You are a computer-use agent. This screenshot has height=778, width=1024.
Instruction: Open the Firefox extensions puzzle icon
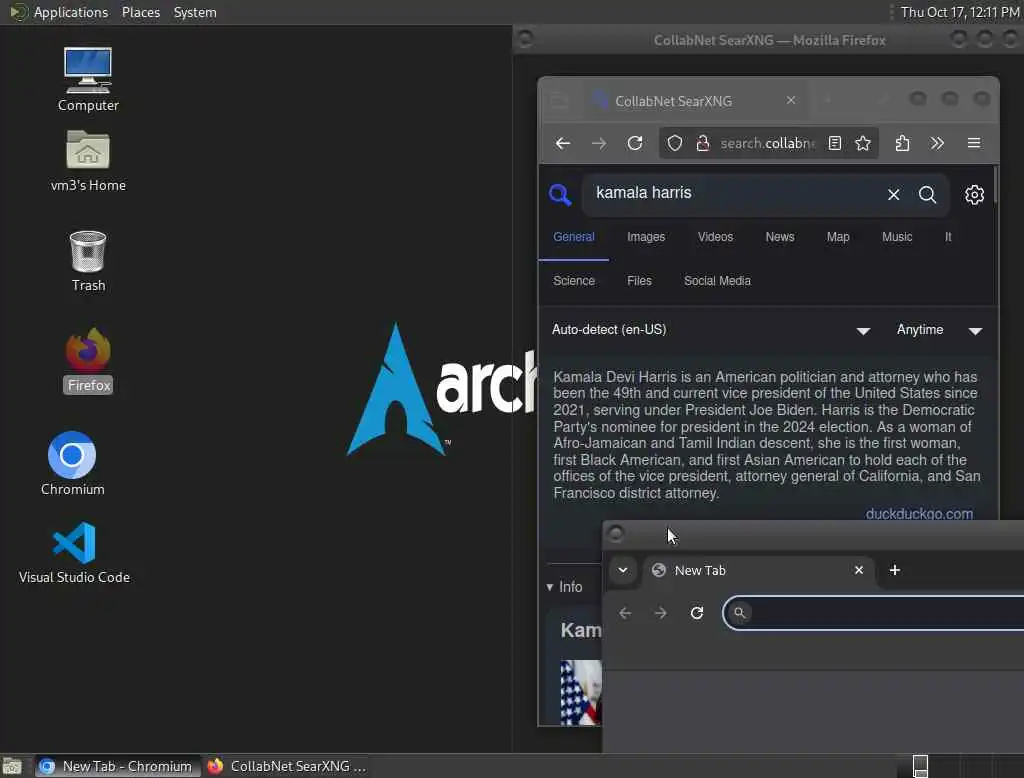tap(902, 143)
